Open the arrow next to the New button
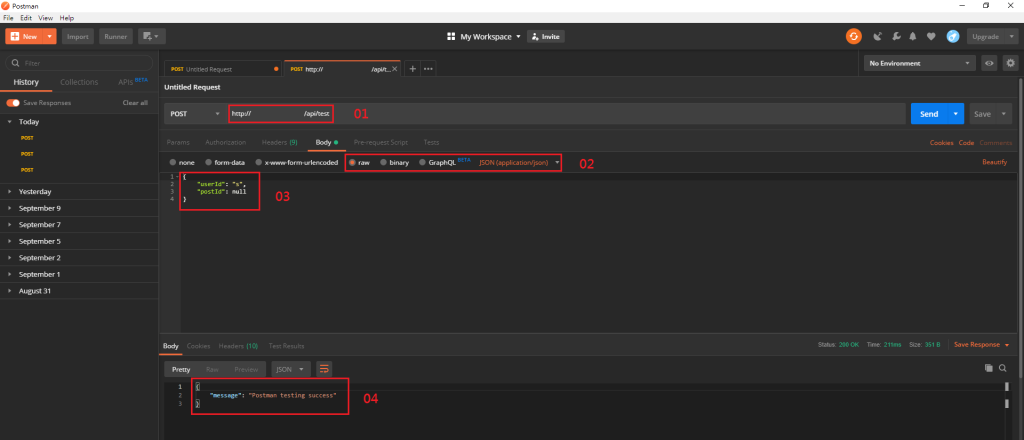The image size is (1024, 440). (49, 37)
